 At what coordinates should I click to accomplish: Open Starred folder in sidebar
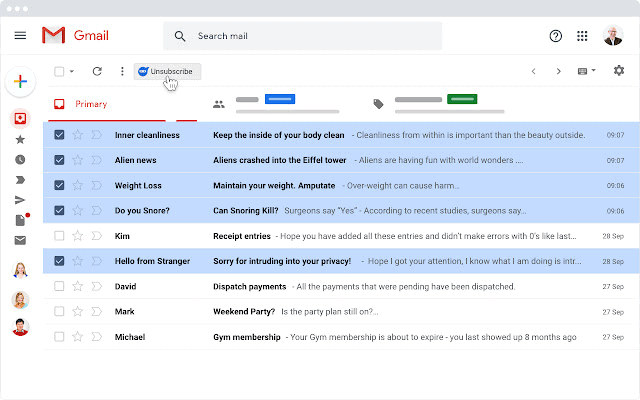[20, 139]
